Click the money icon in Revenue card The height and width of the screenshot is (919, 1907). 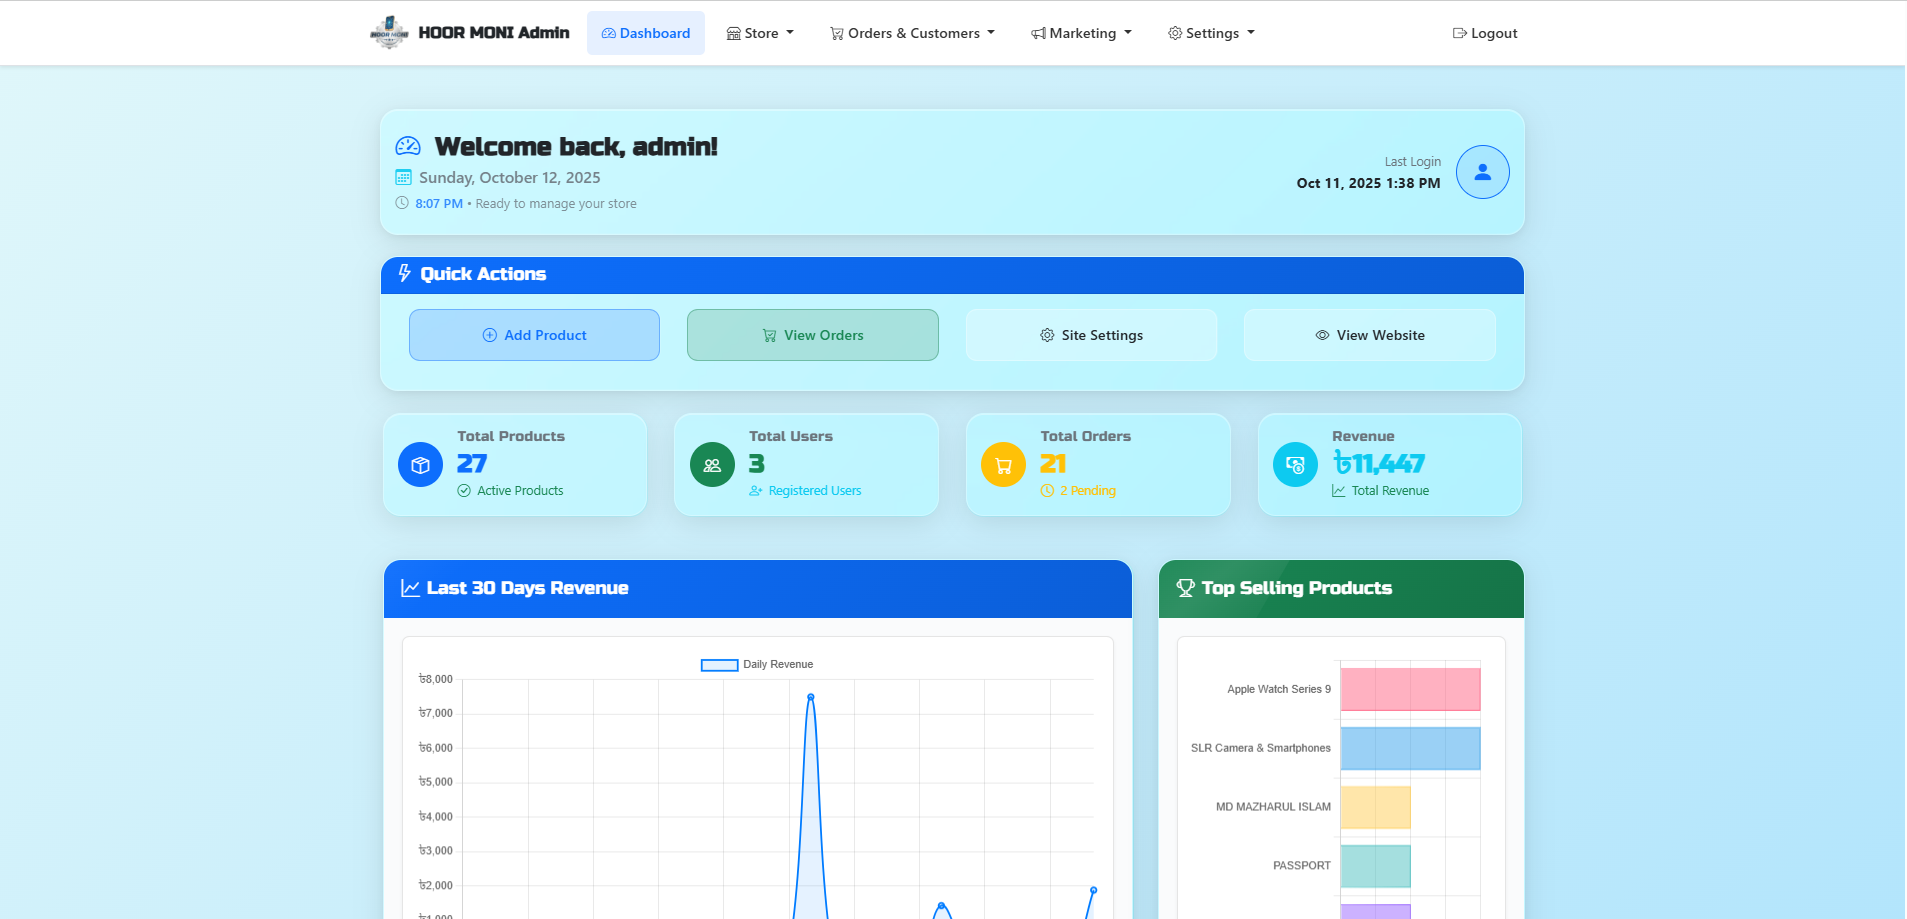point(1295,465)
